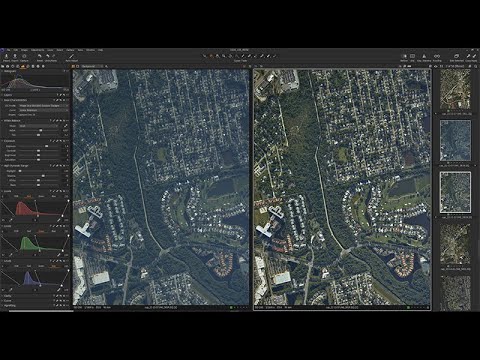This screenshot has height=360, width=480.
Task: Expand the Curve panel
Action: coord(2,301)
